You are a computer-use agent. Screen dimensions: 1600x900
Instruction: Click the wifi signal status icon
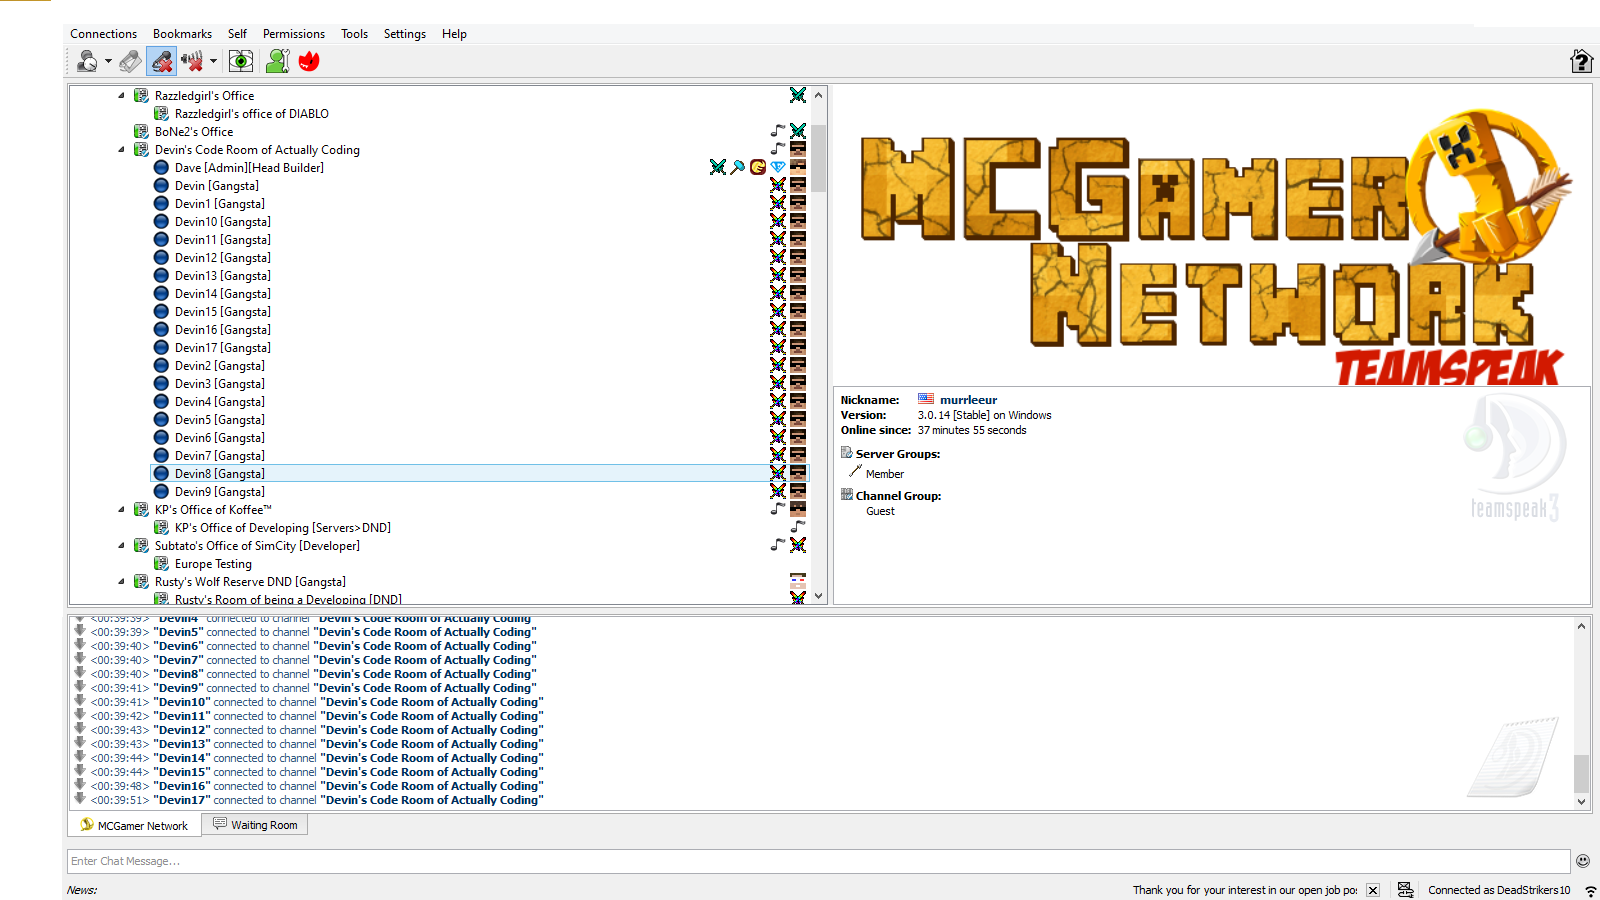[1590, 890]
